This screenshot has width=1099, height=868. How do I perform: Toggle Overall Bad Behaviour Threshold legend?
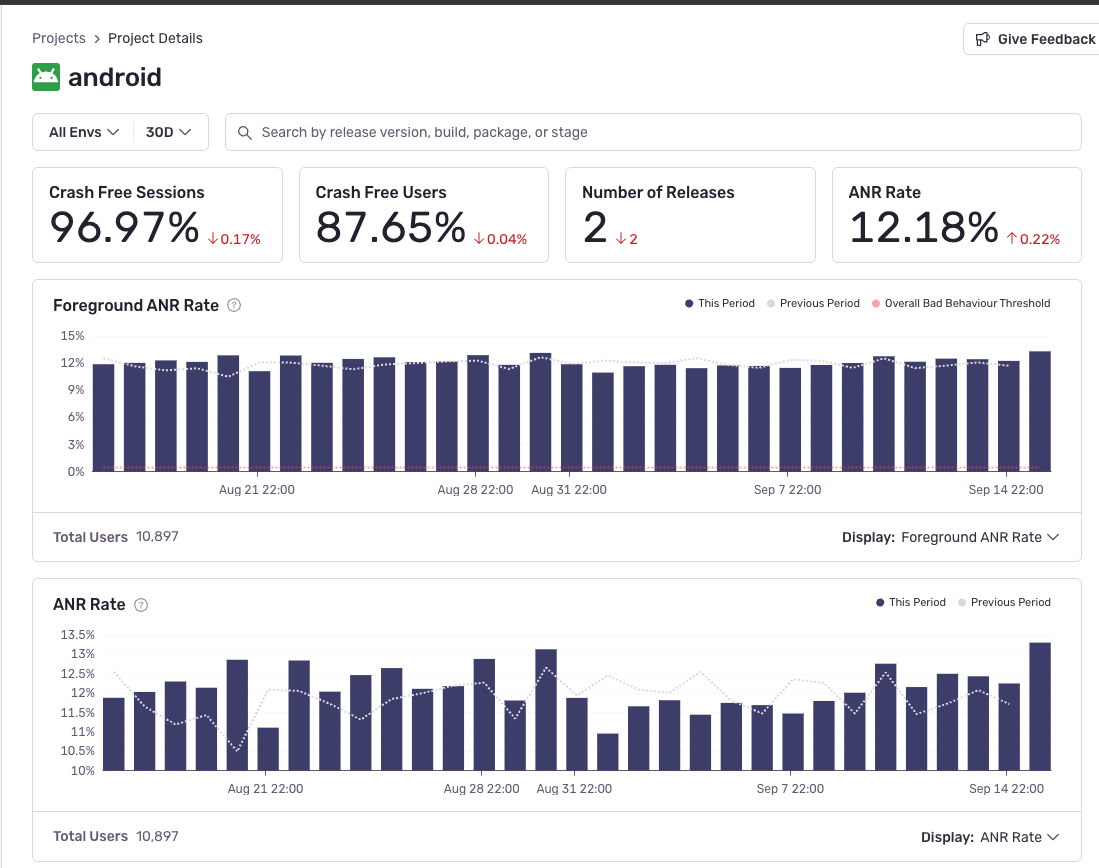pyautogui.click(x=960, y=303)
